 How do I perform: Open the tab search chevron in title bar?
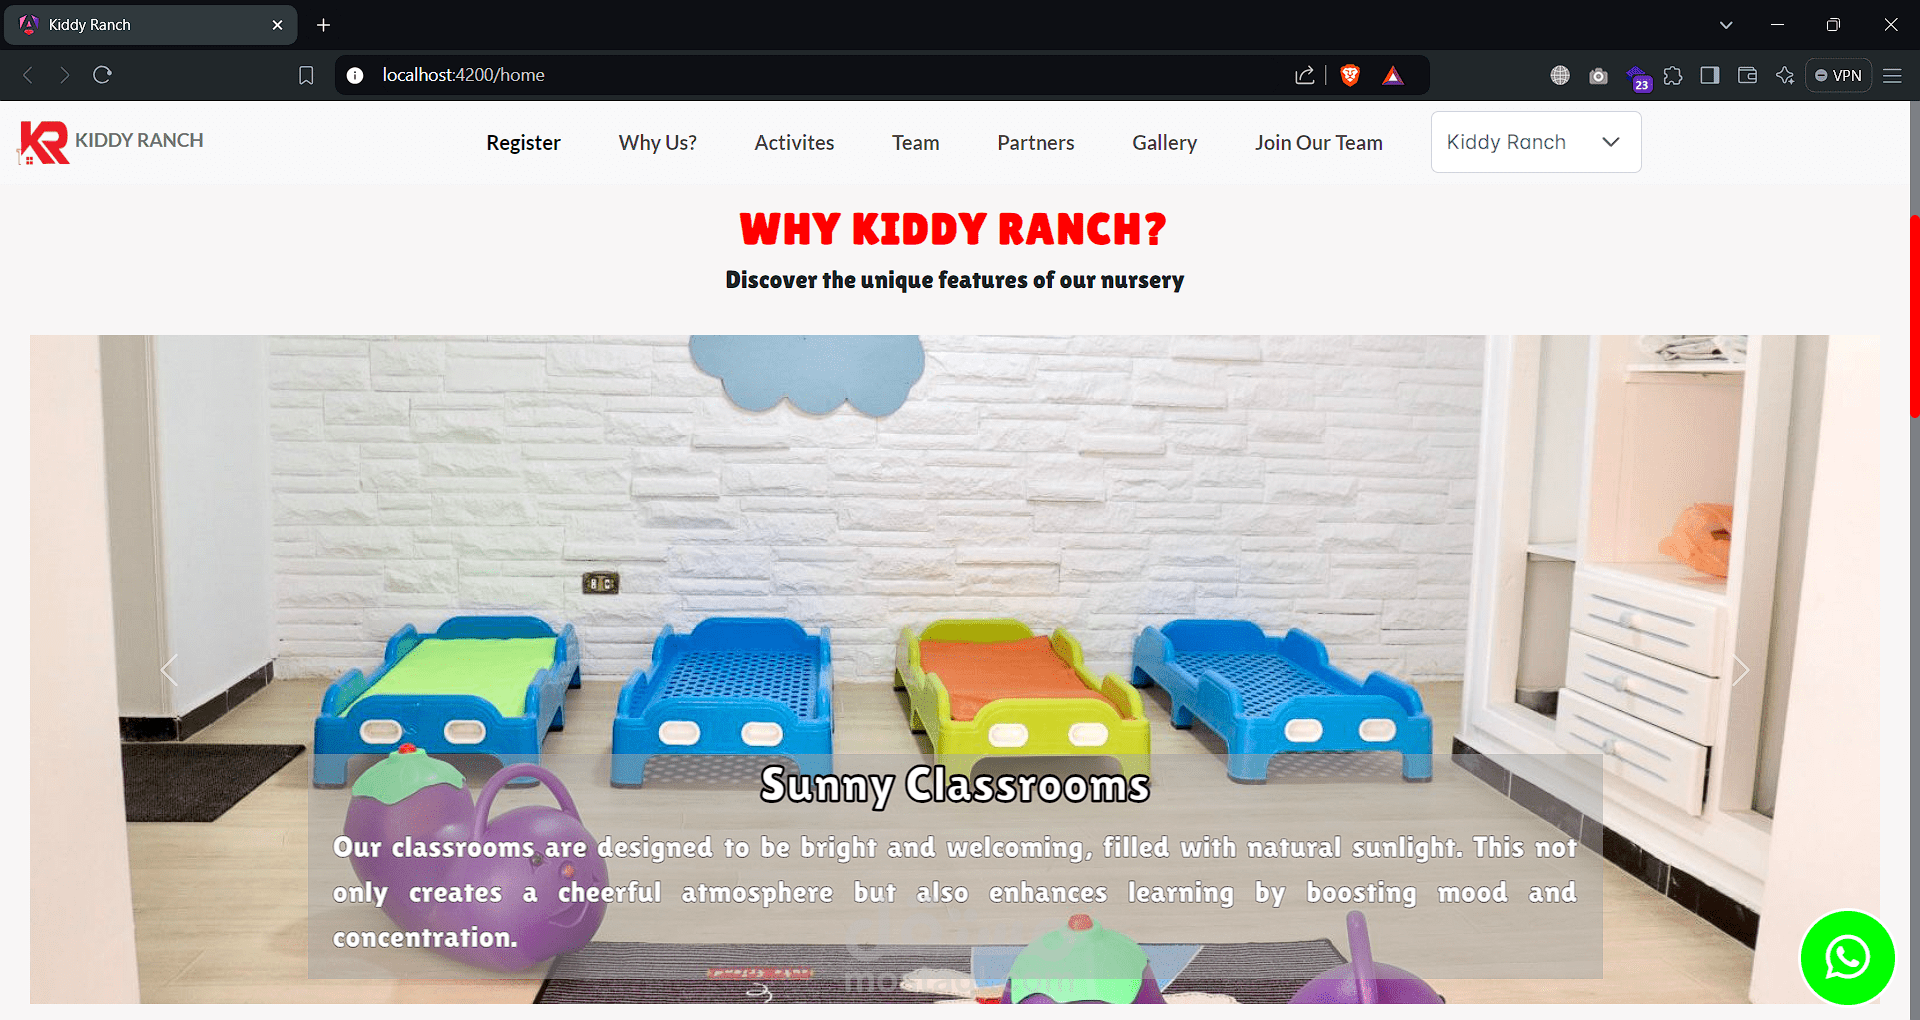[1726, 25]
